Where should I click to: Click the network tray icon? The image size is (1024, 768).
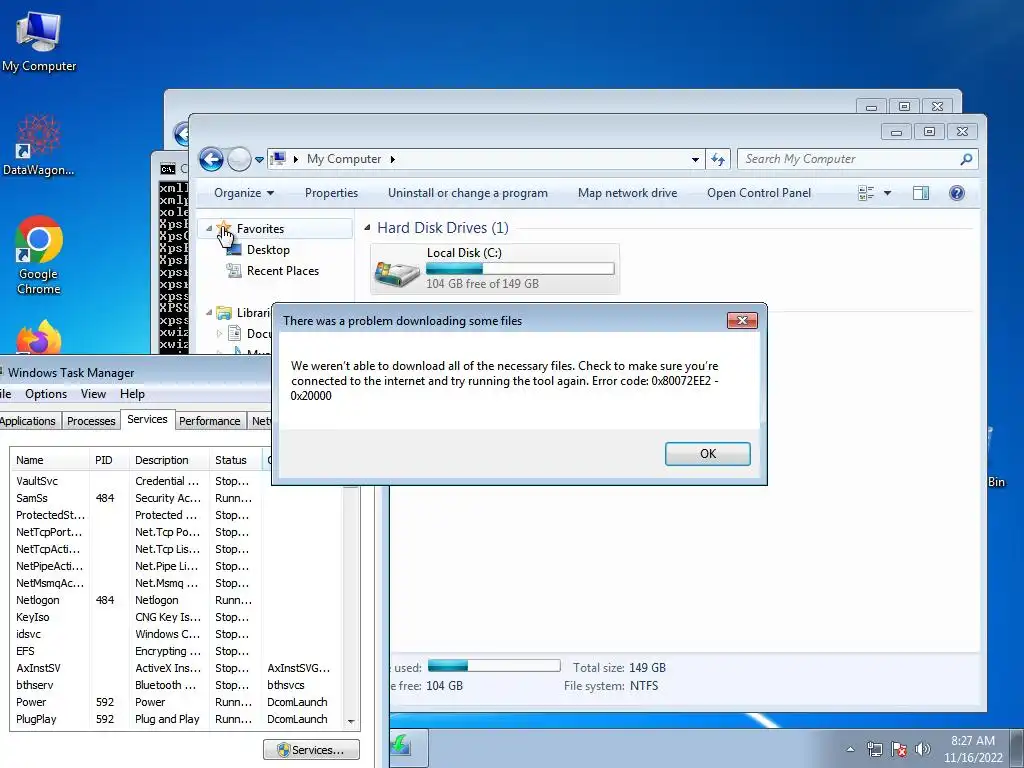(874, 749)
